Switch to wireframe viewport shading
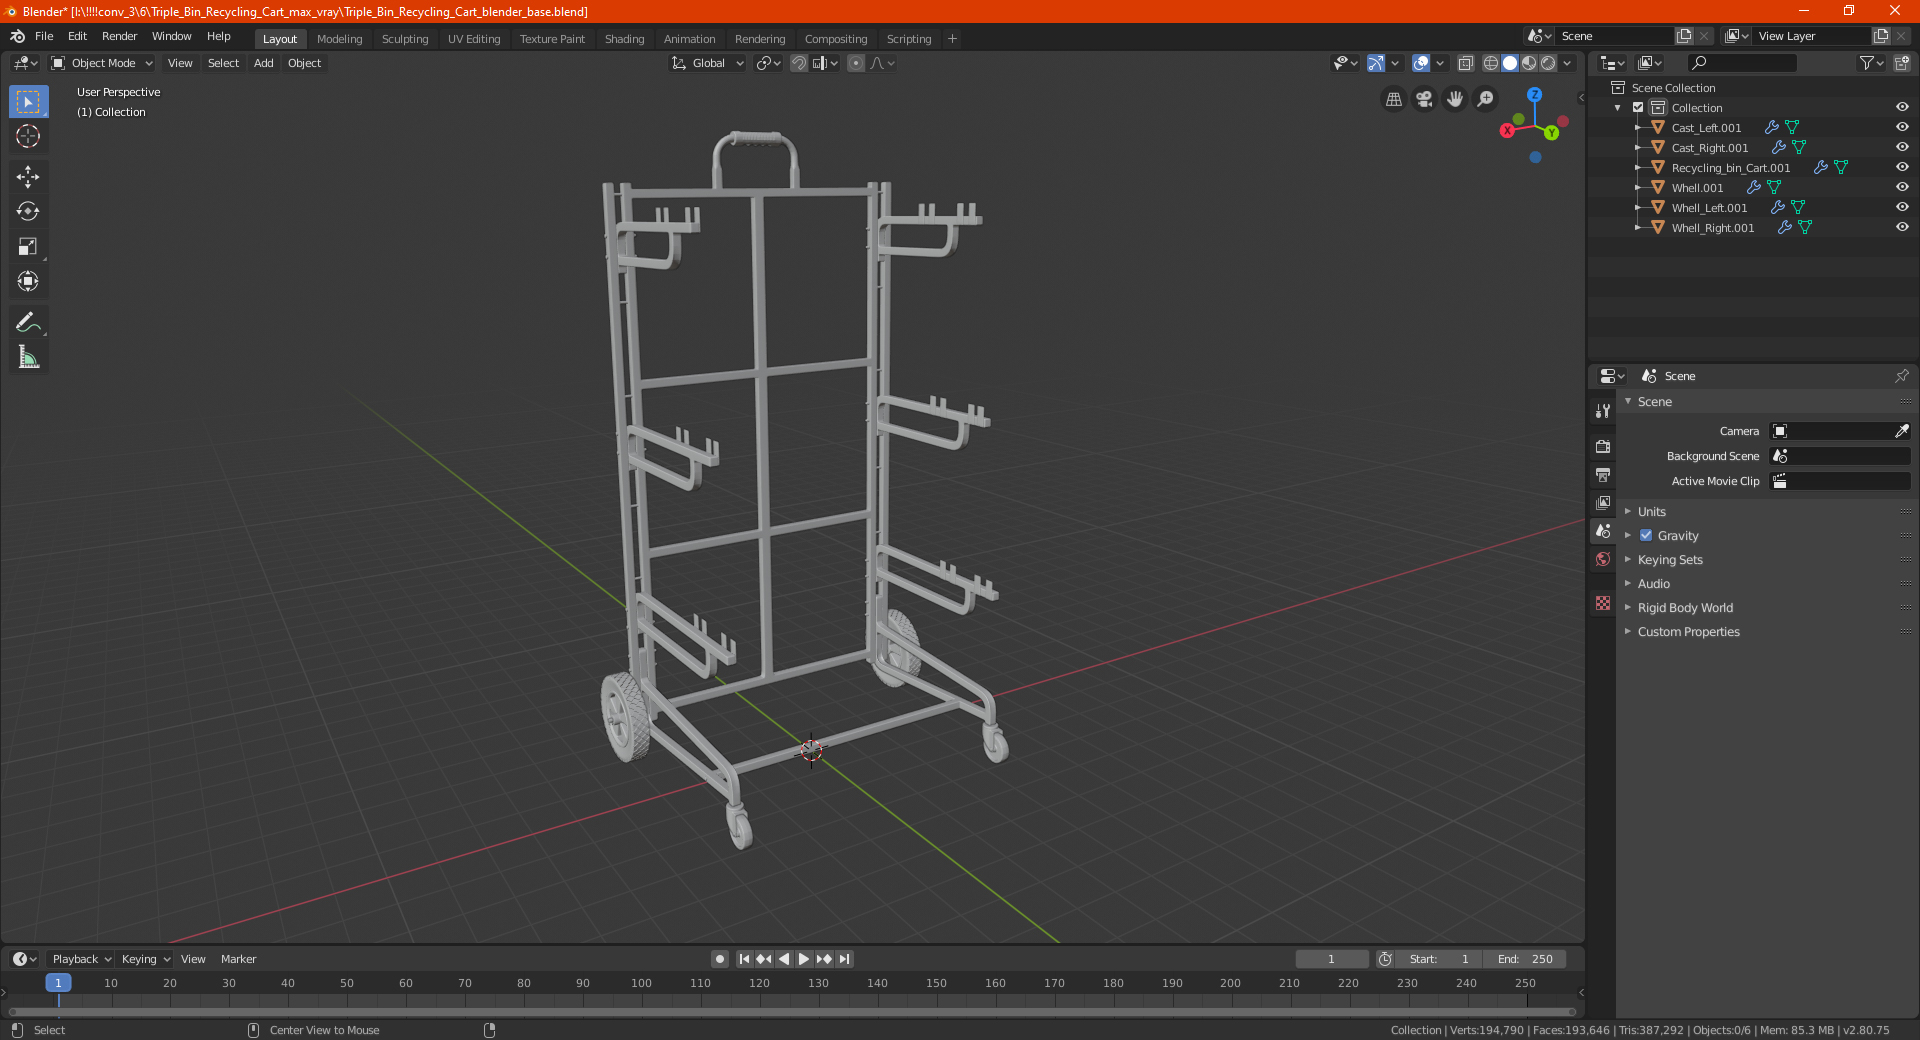Screen dimensions: 1920x1040 point(1490,63)
